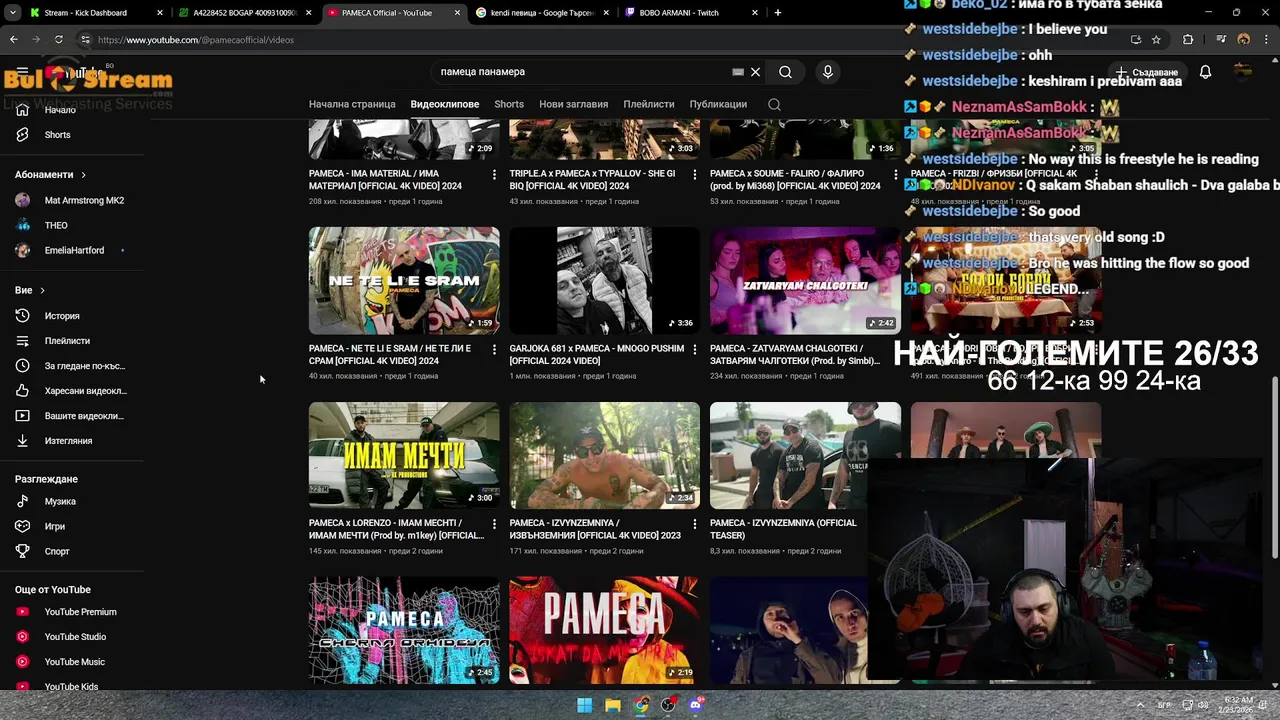Open YouTube Studio link
1280x720 pixels.
pyautogui.click(x=75, y=637)
